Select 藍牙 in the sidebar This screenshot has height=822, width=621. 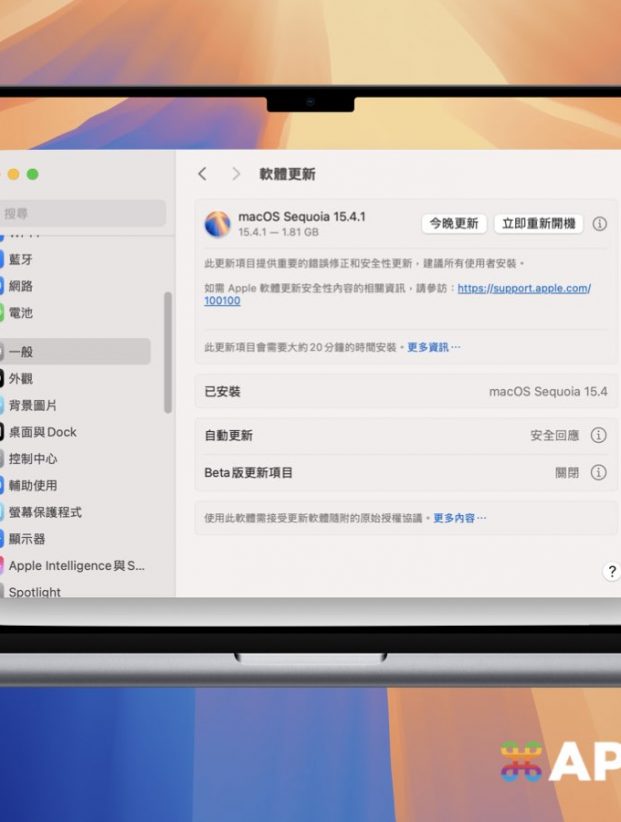(21, 259)
